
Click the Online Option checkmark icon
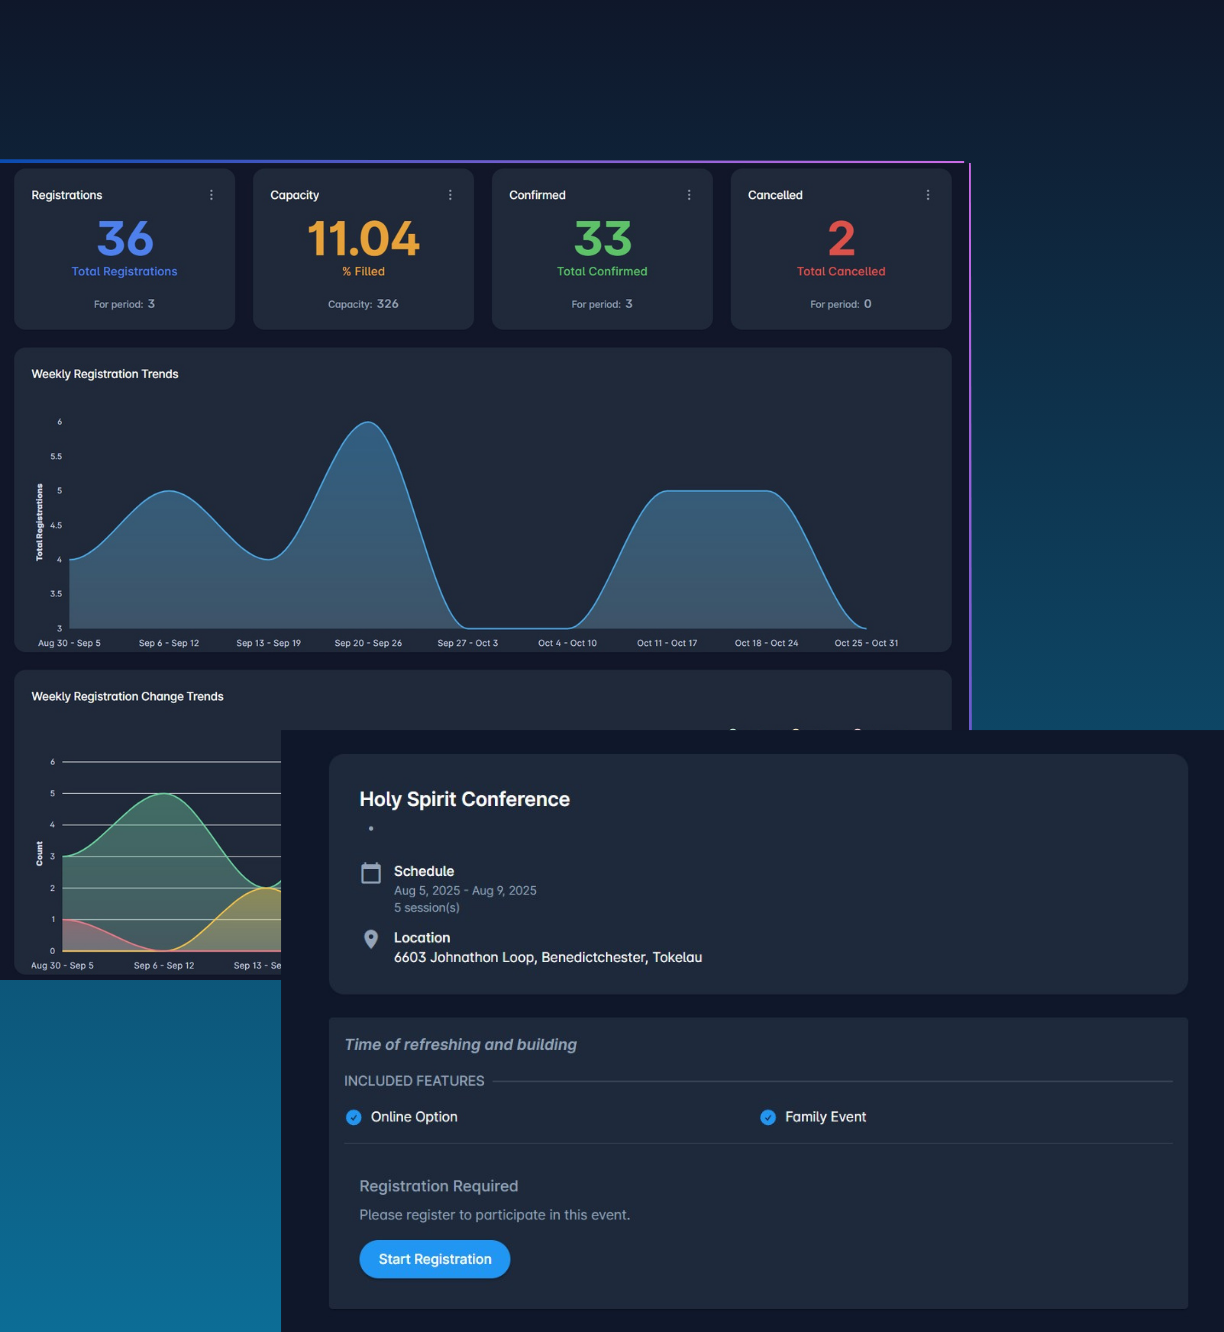coord(354,1117)
